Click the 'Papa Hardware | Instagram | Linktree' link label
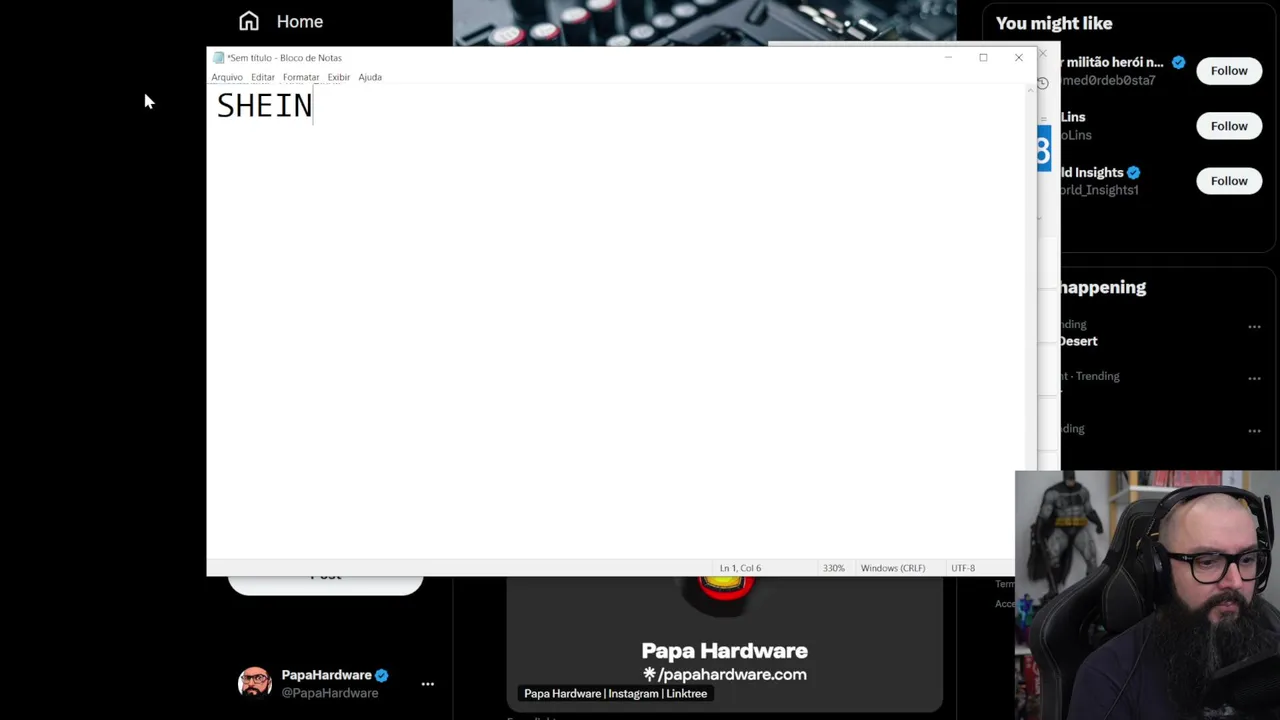The width and height of the screenshot is (1280, 720). click(615, 693)
